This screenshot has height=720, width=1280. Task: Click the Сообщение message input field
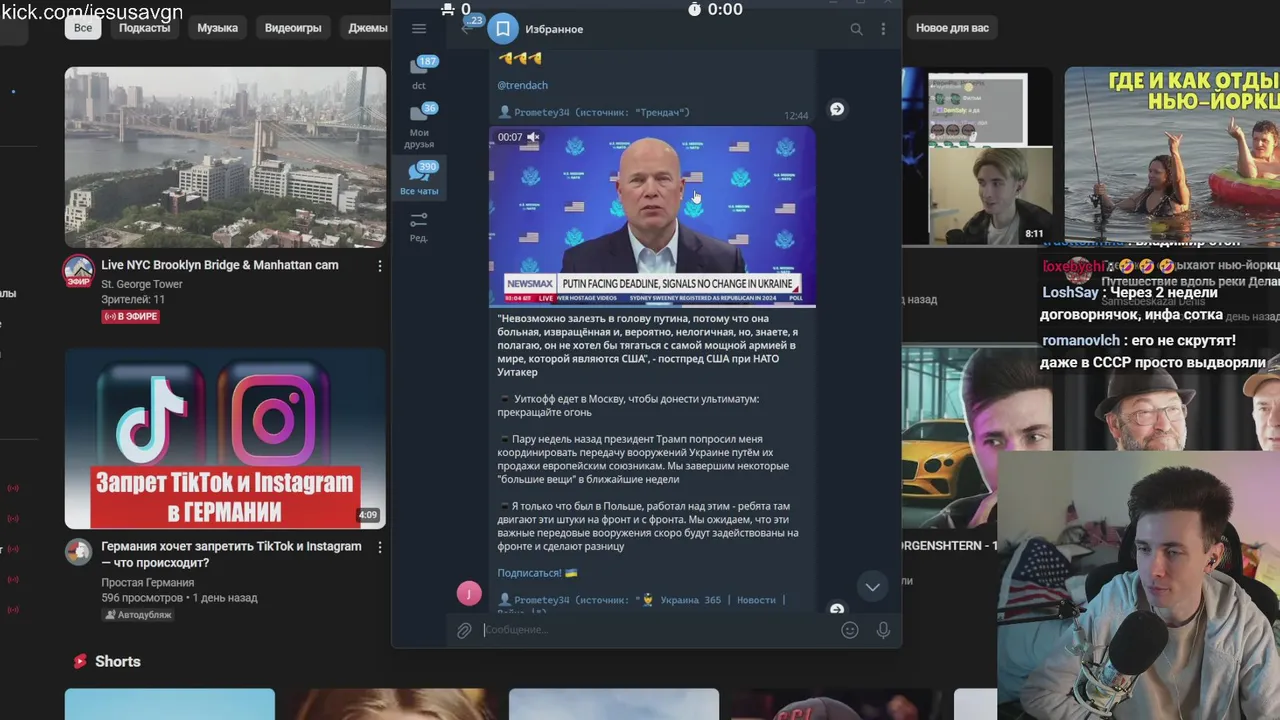[658, 630]
